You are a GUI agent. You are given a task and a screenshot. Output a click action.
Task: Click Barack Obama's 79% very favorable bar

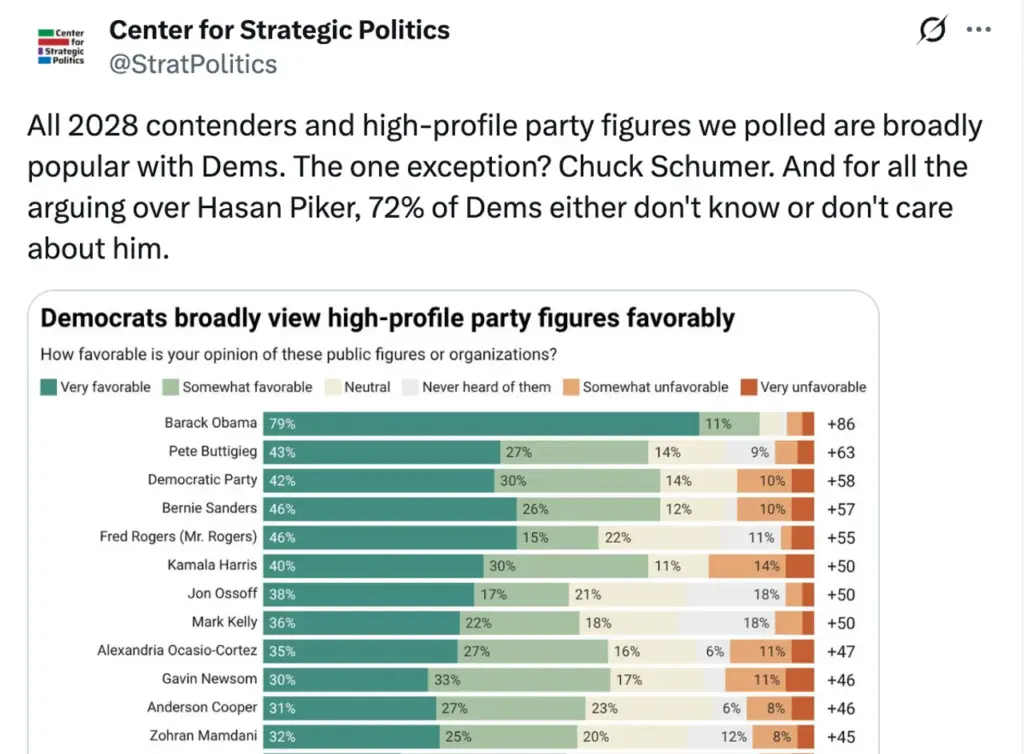pyautogui.click(x=481, y=424)
